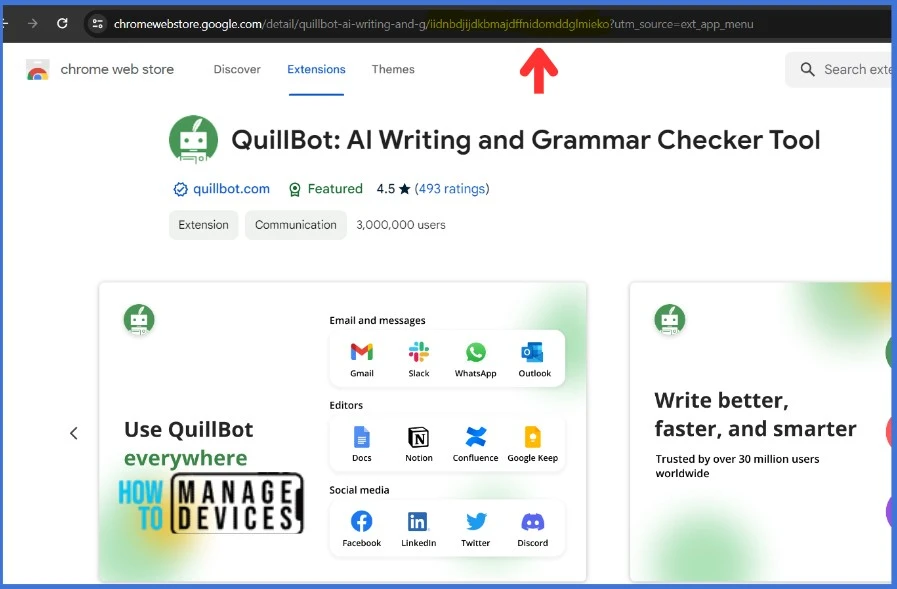897x589 pixels.
Task: Click the 'Use QuillBot everywhere' slide text
Action: (x=188, y=443)
